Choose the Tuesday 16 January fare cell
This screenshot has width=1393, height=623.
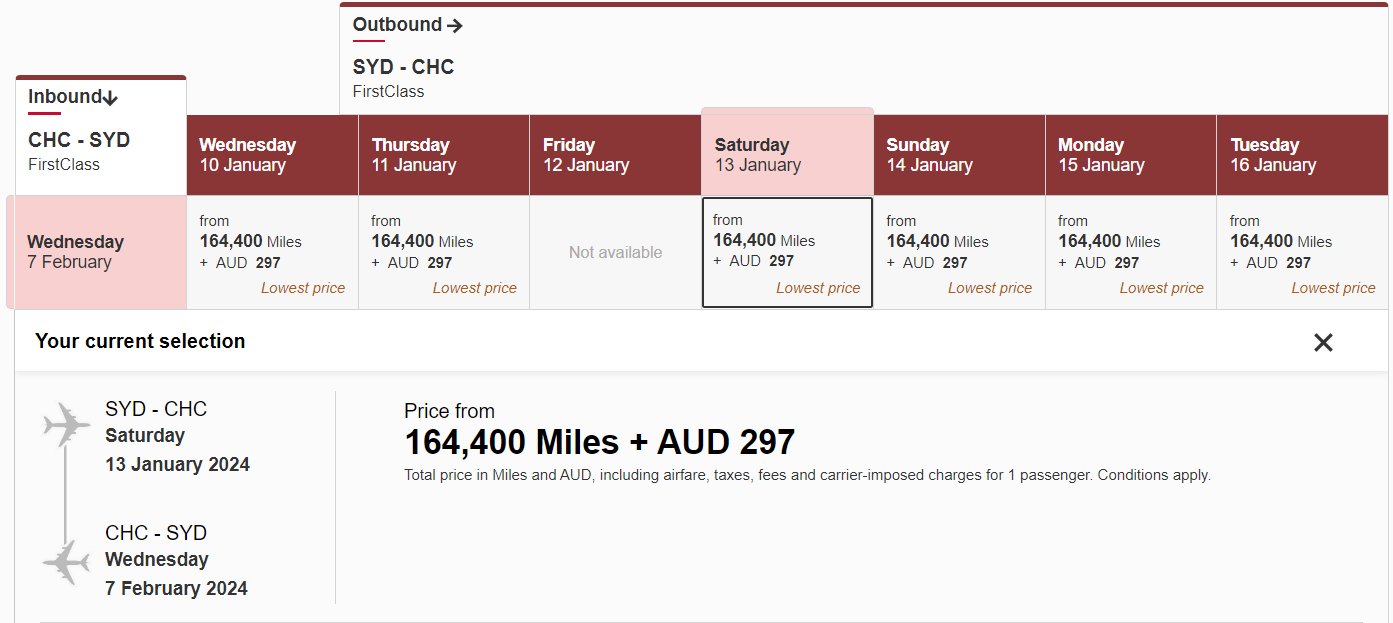pos(1302,253)
